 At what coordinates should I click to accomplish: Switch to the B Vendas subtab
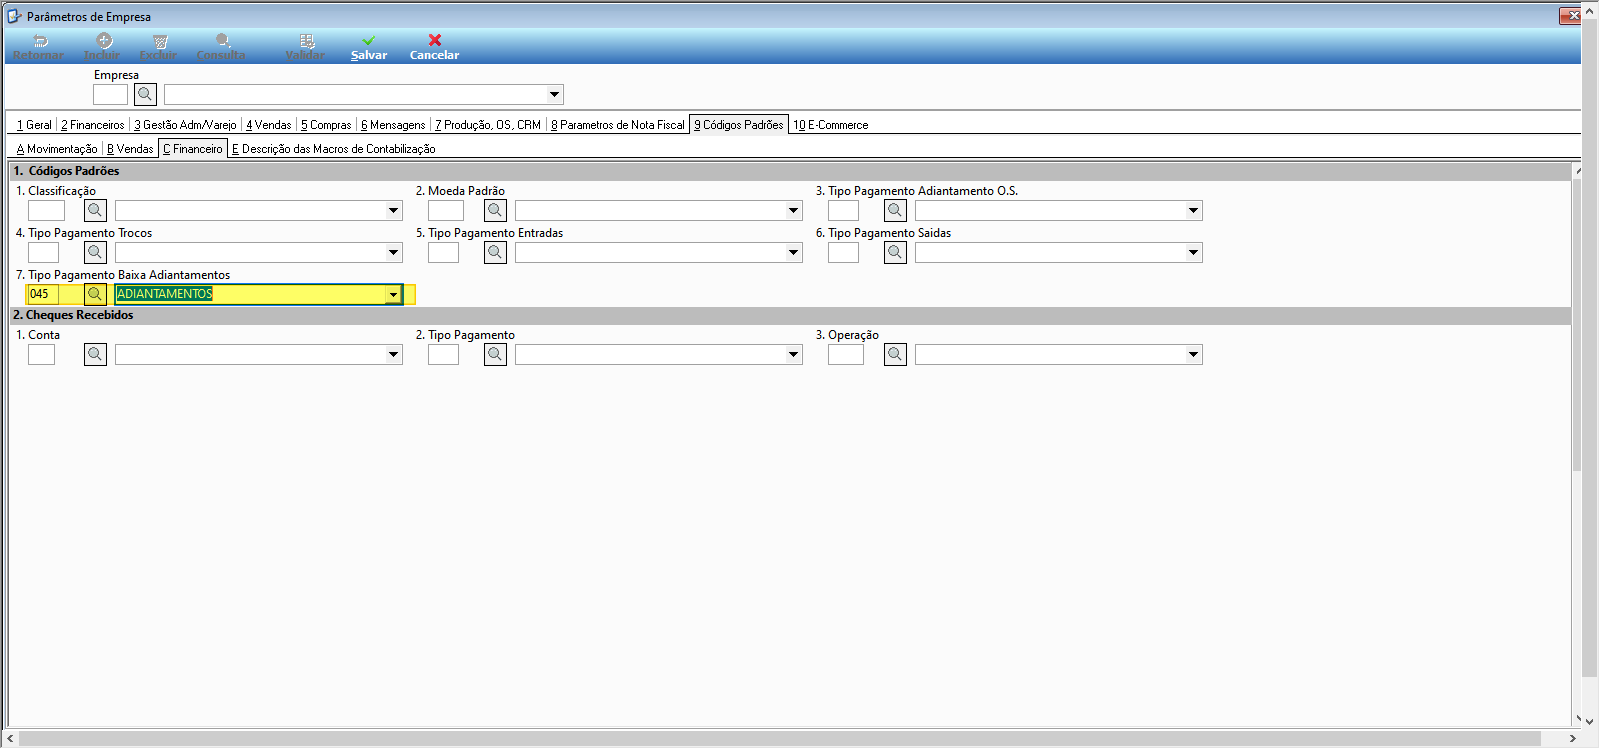coord(130,149)
